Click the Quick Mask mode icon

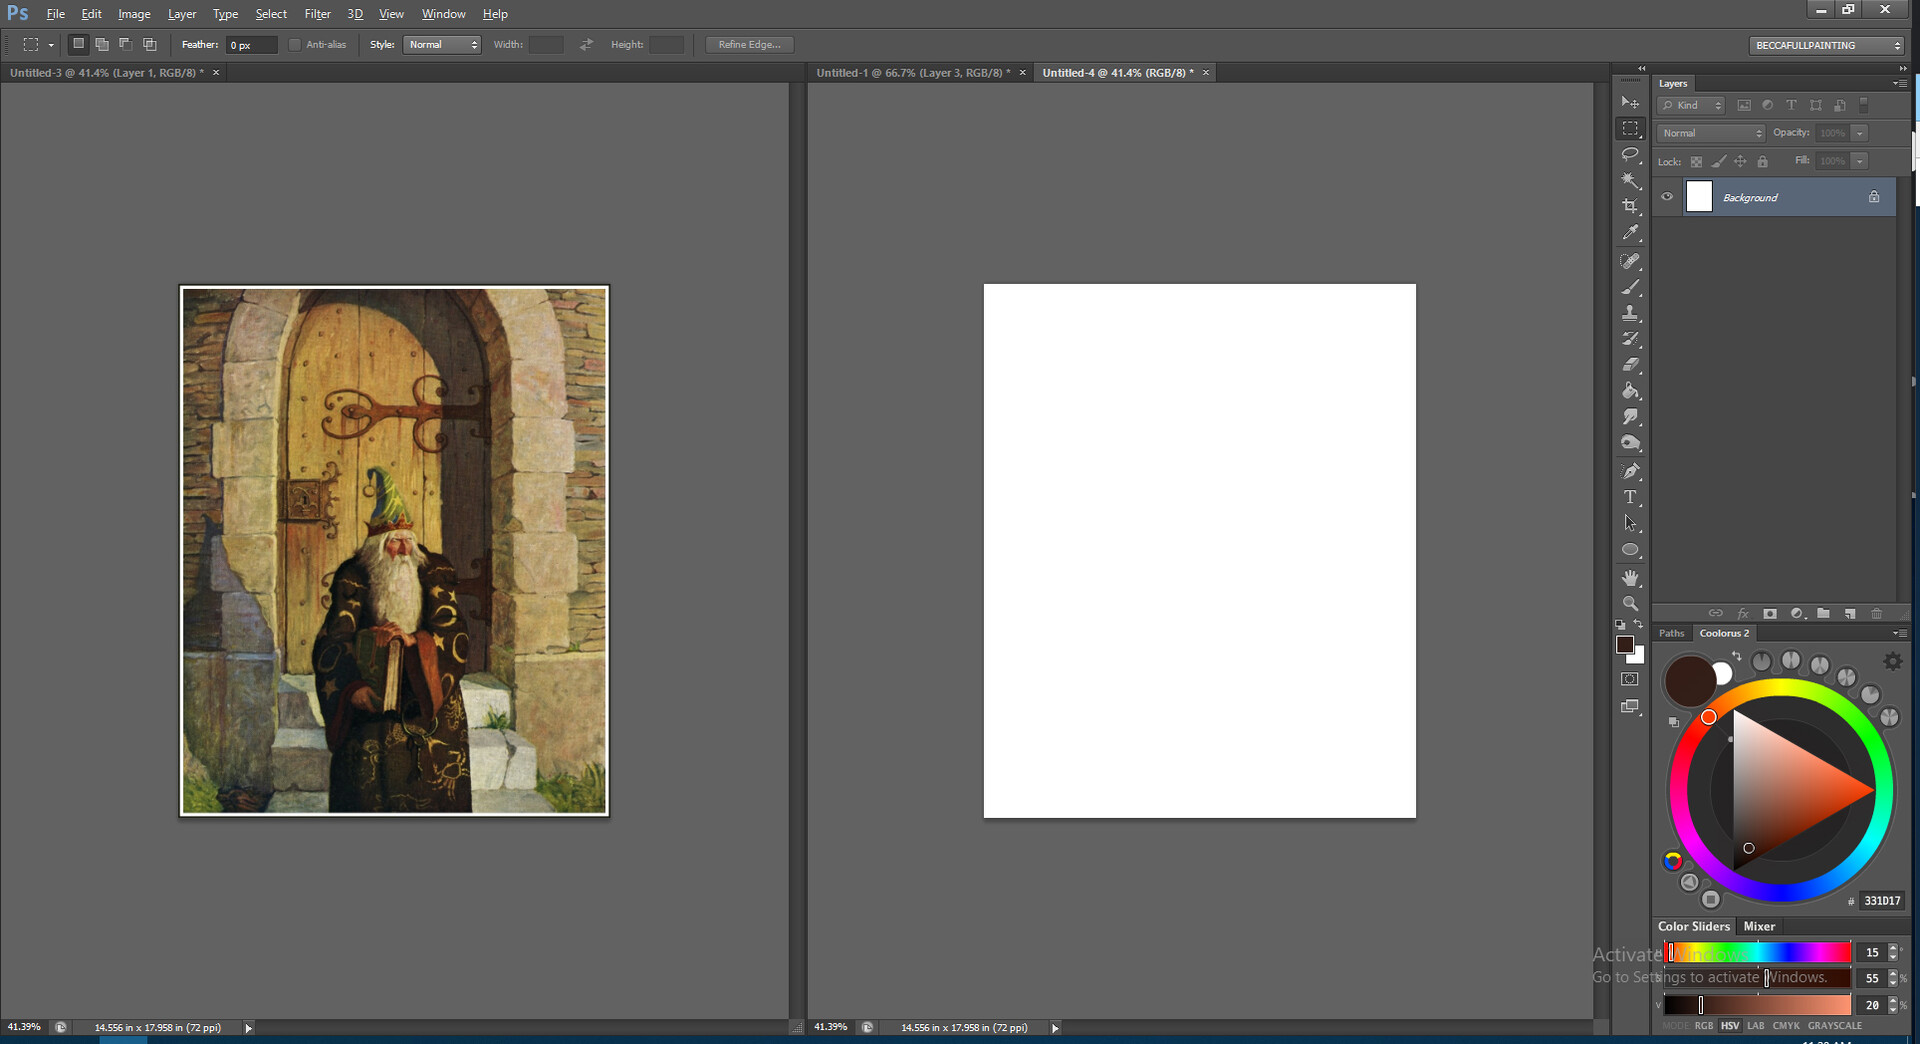click(x=1630, y=679)
